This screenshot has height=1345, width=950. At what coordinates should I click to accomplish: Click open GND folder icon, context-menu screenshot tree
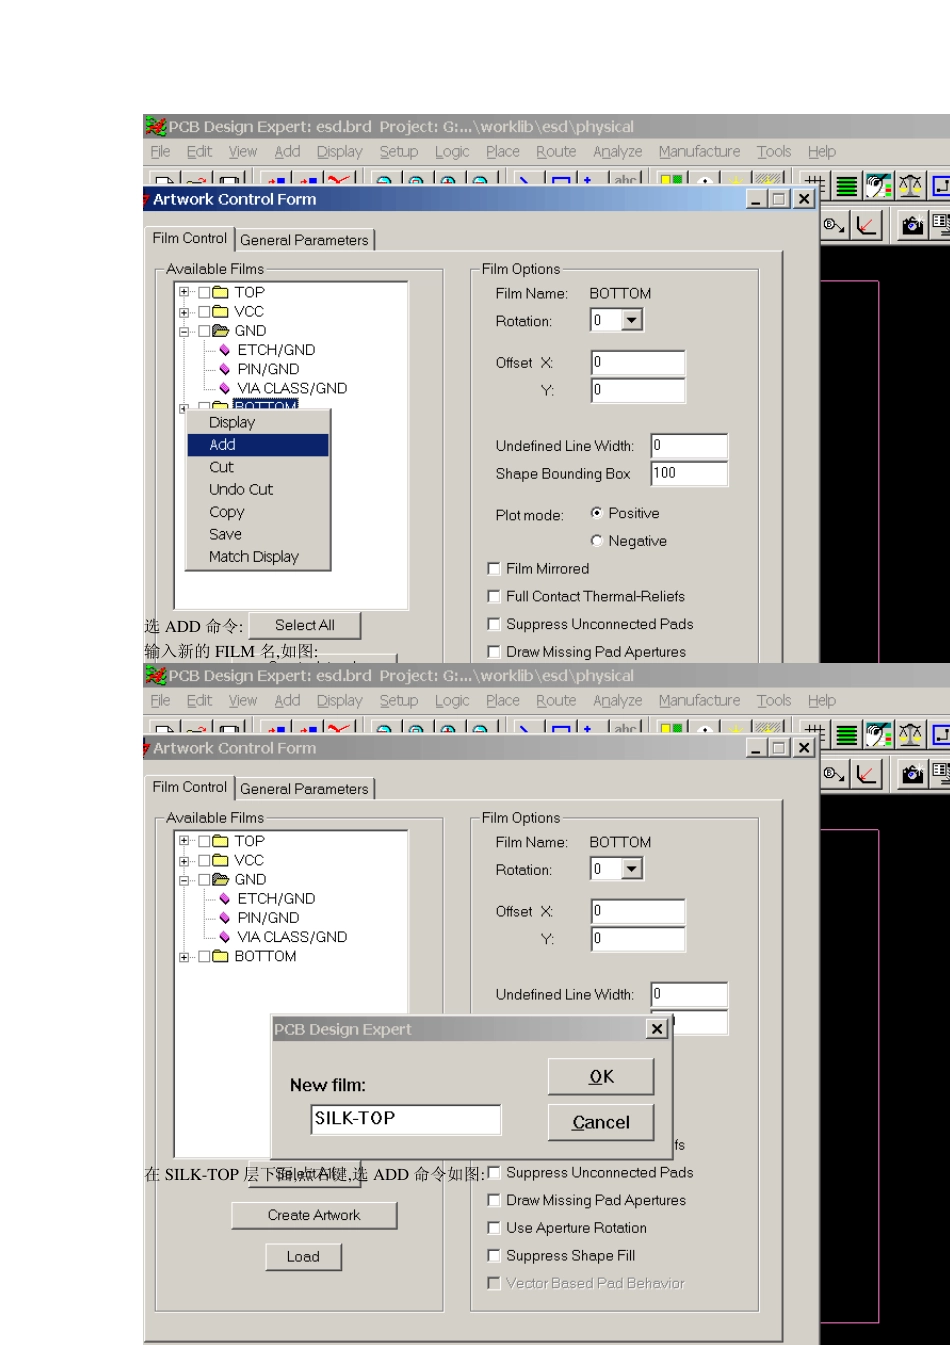coord(220,330)
